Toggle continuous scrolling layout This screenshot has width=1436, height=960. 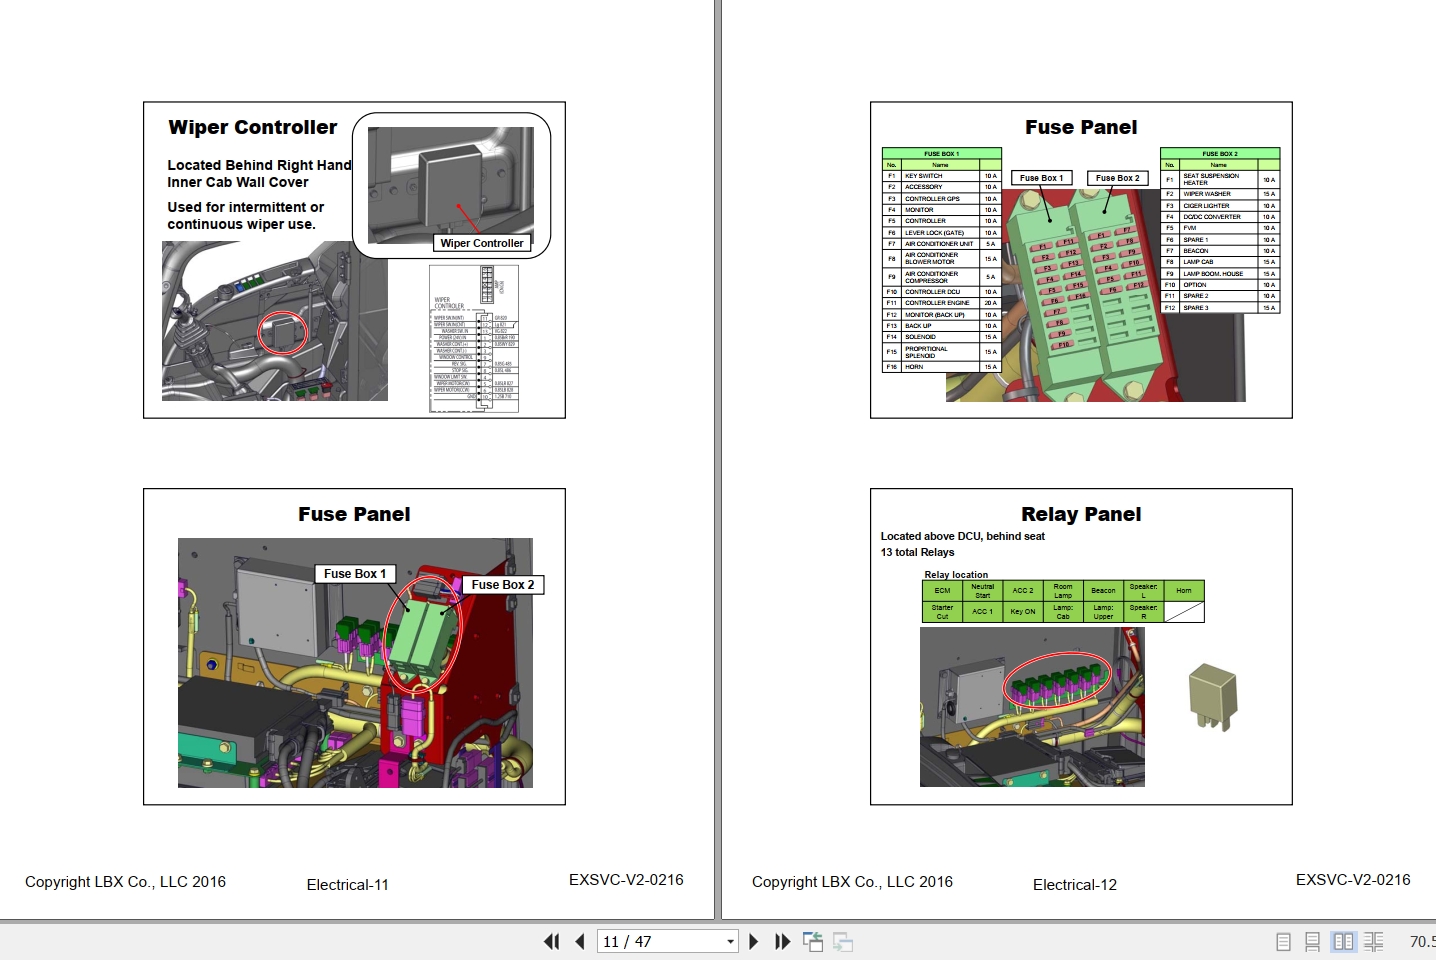pyautogui.click(x=1313, y=941)
